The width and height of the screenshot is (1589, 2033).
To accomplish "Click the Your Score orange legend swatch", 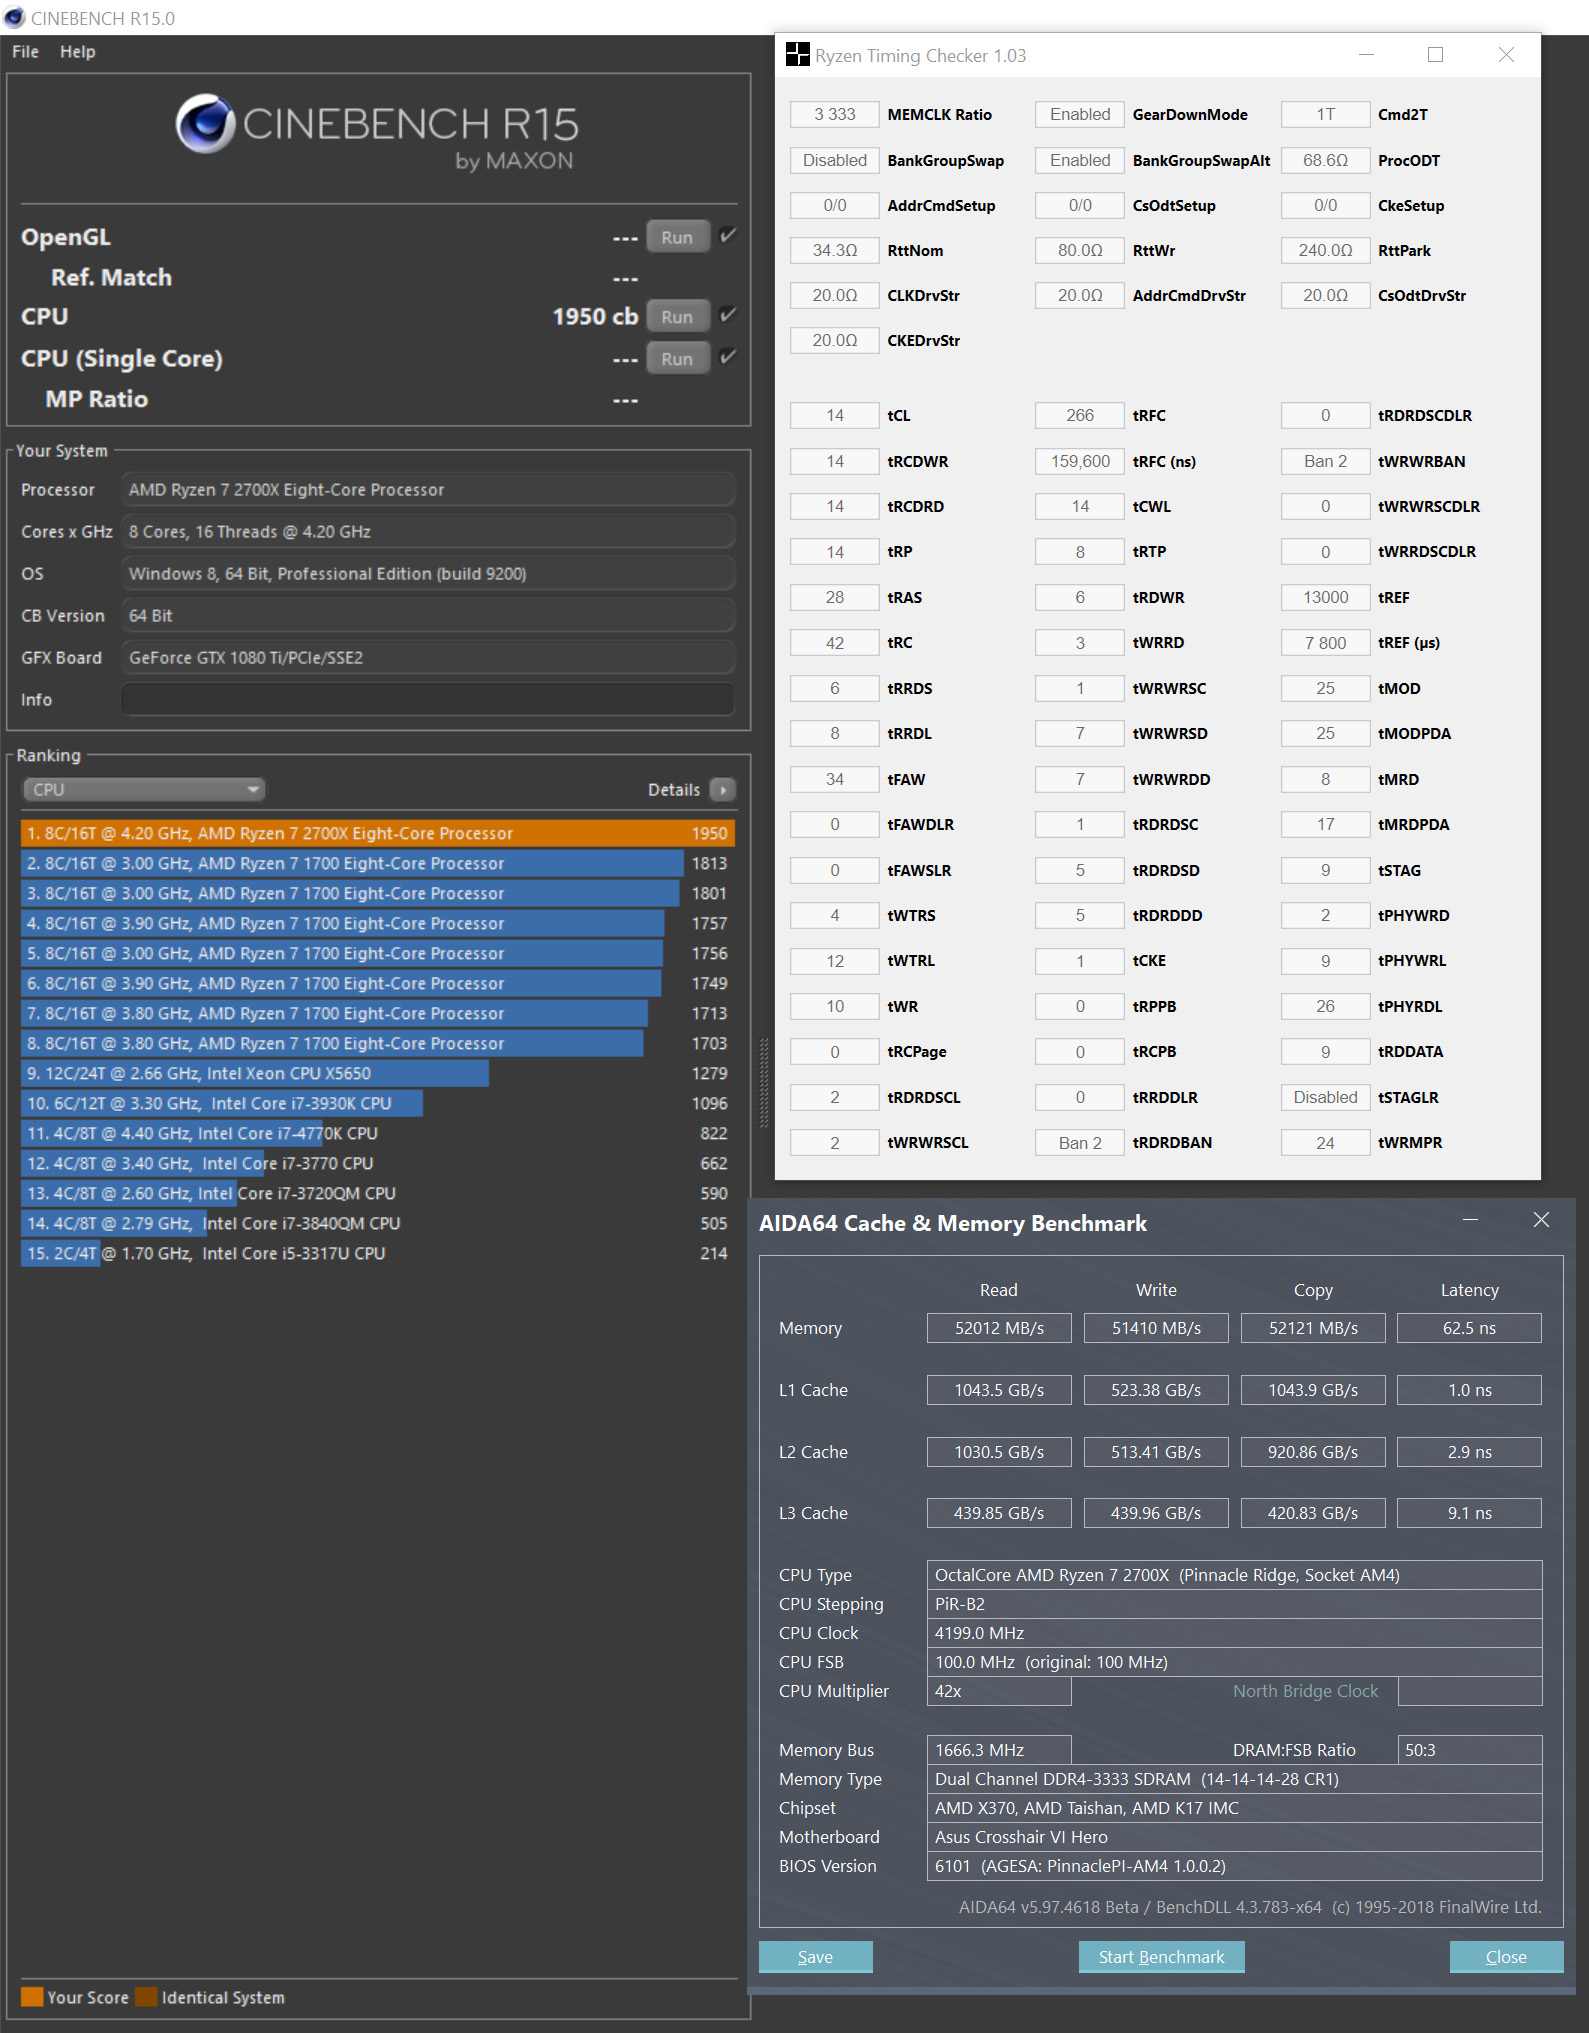I will [x=32, y=1997].
